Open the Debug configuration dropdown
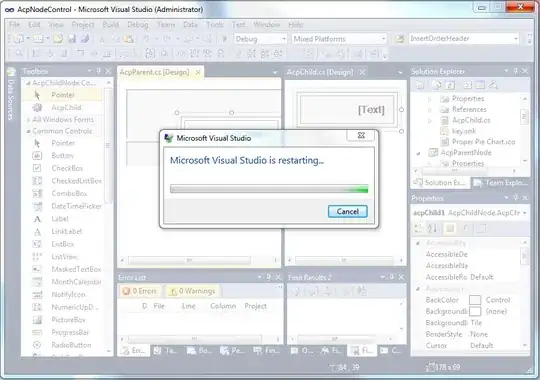The width and height of the screenshot is (540, 380). (x=261, y=39)
